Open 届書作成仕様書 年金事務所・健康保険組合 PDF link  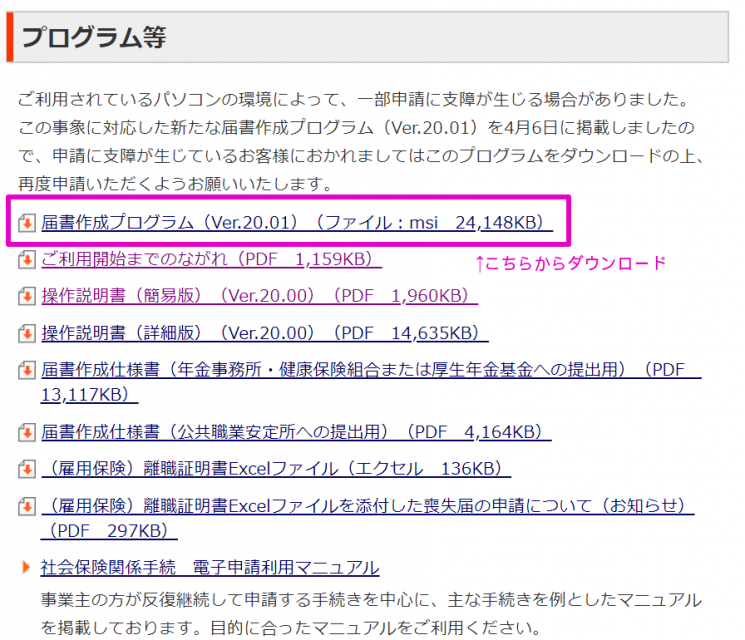tap(371, 382)
